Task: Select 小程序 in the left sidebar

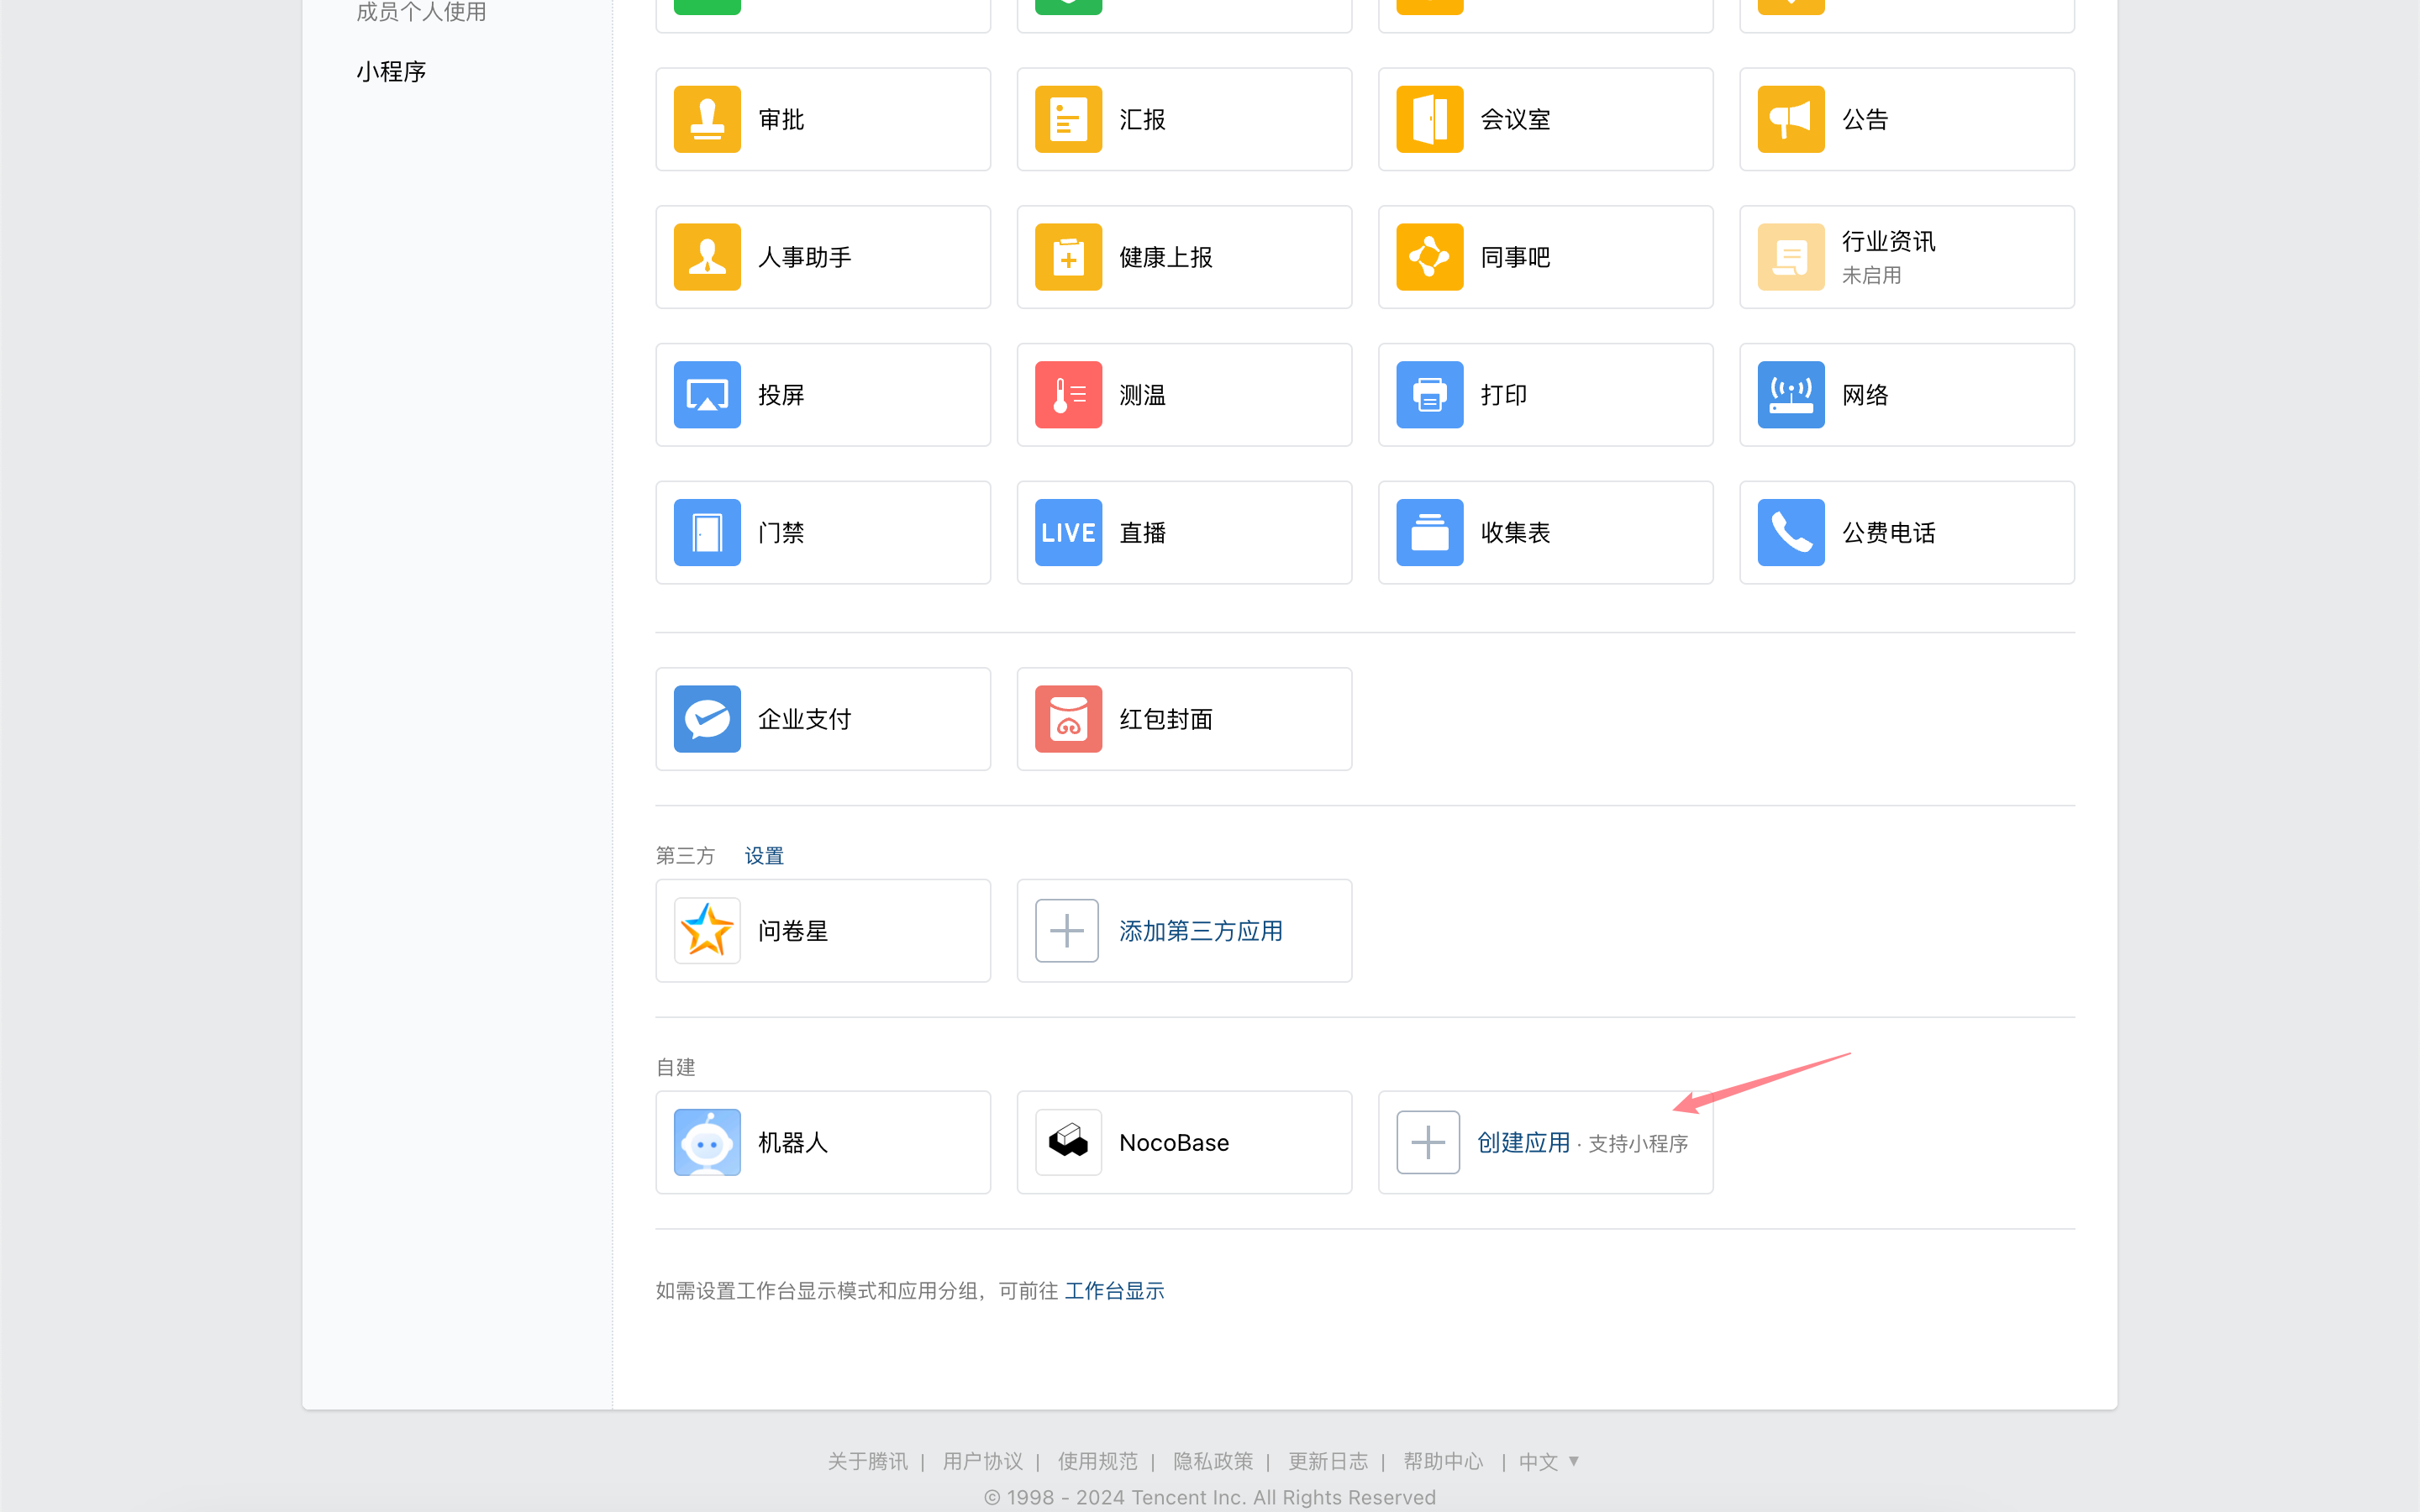Action: 391,72
